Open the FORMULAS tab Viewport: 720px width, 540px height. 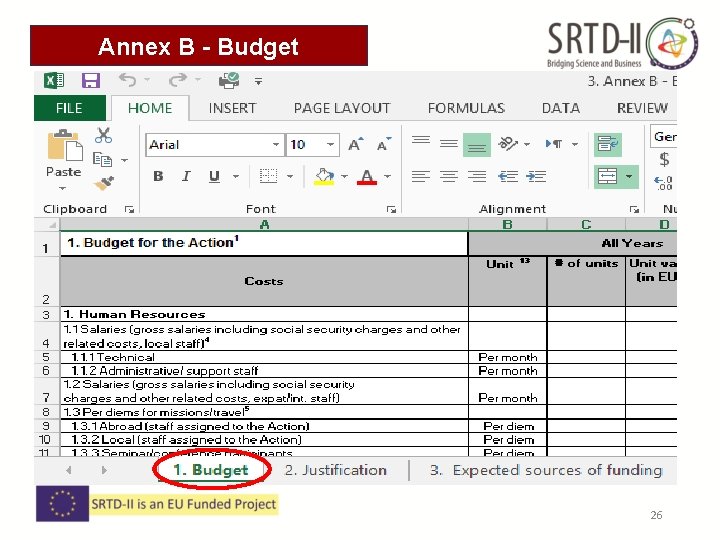(x=466, y=108)
